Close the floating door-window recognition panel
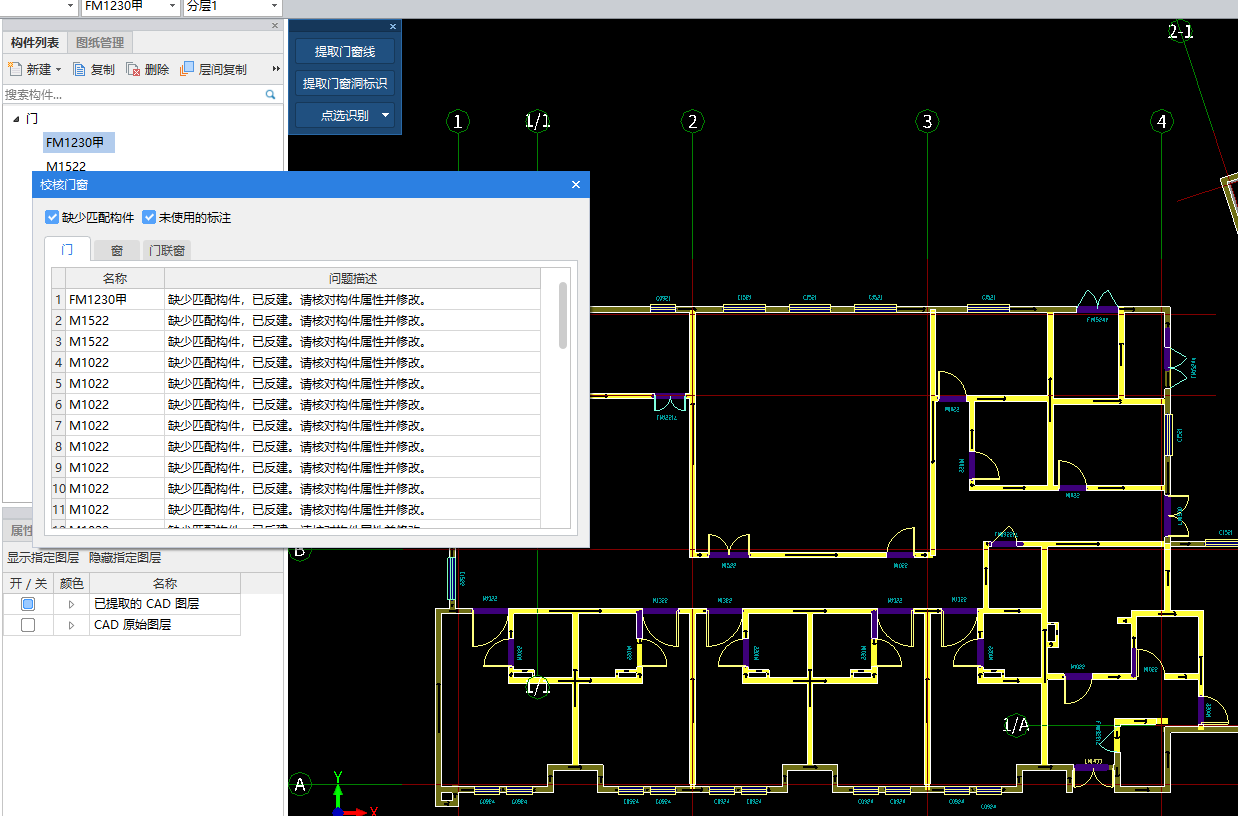1238x816 pixels. pos(393,27)
